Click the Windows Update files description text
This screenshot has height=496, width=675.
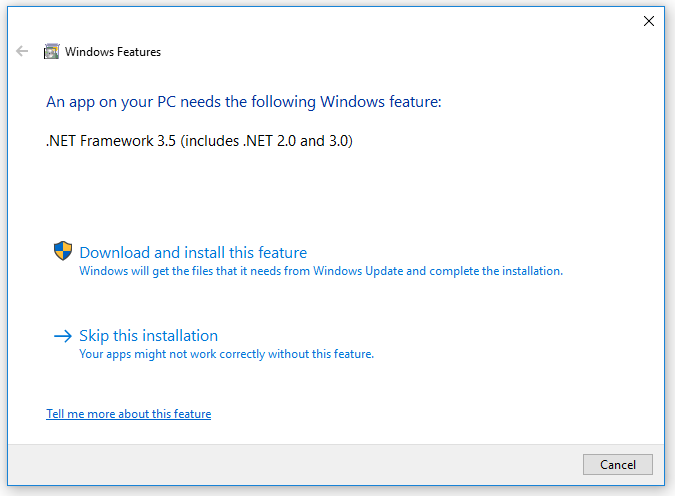point(320,271)
